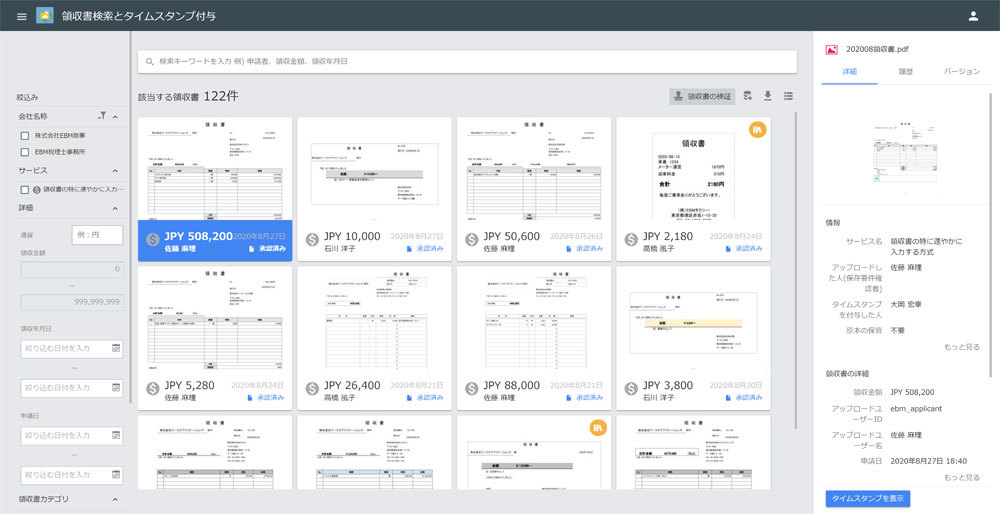Image resolution: width=1000 pixels, height=514 pixels.
Task: Click the 該当する領収書 122件 count text
Action: point(189,97)
